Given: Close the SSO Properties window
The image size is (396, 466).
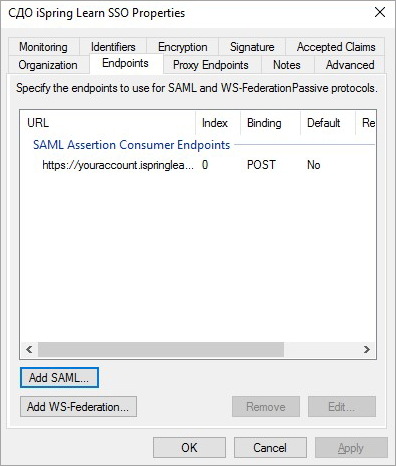Looking at the screenshot, I should click(380, 13).
